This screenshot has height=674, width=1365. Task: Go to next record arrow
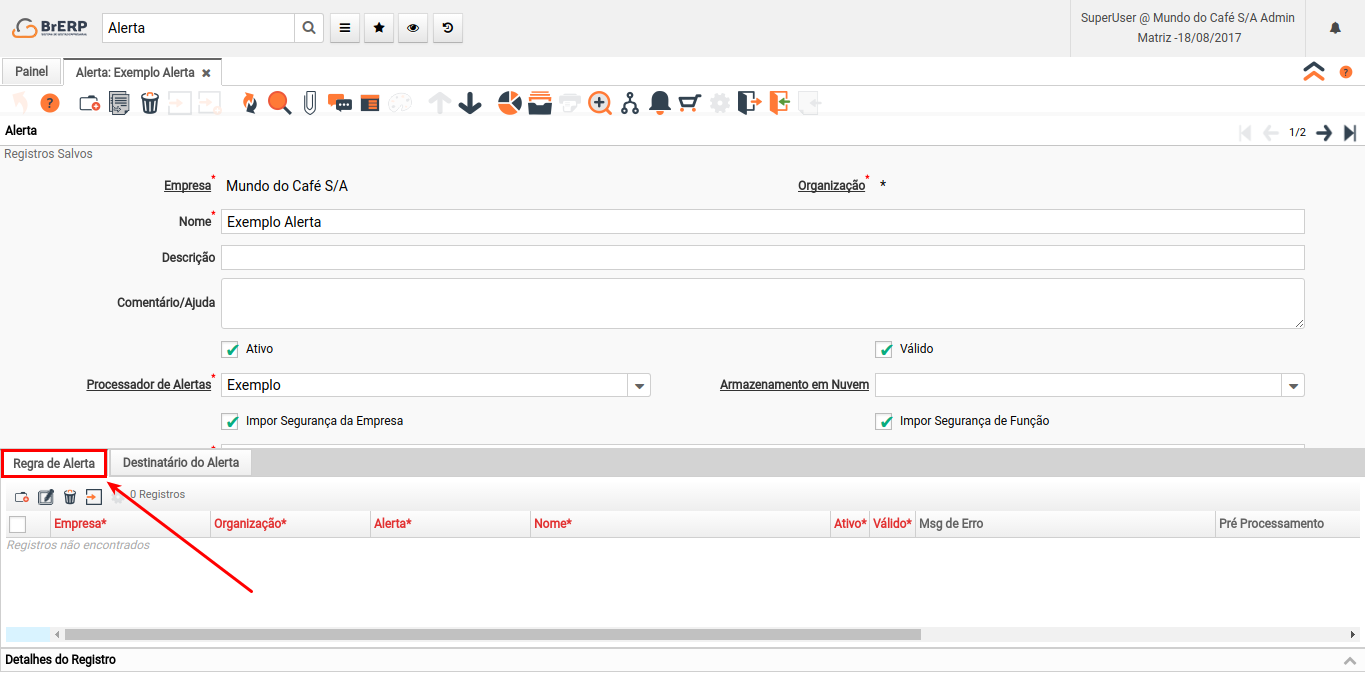[1324, 133]
